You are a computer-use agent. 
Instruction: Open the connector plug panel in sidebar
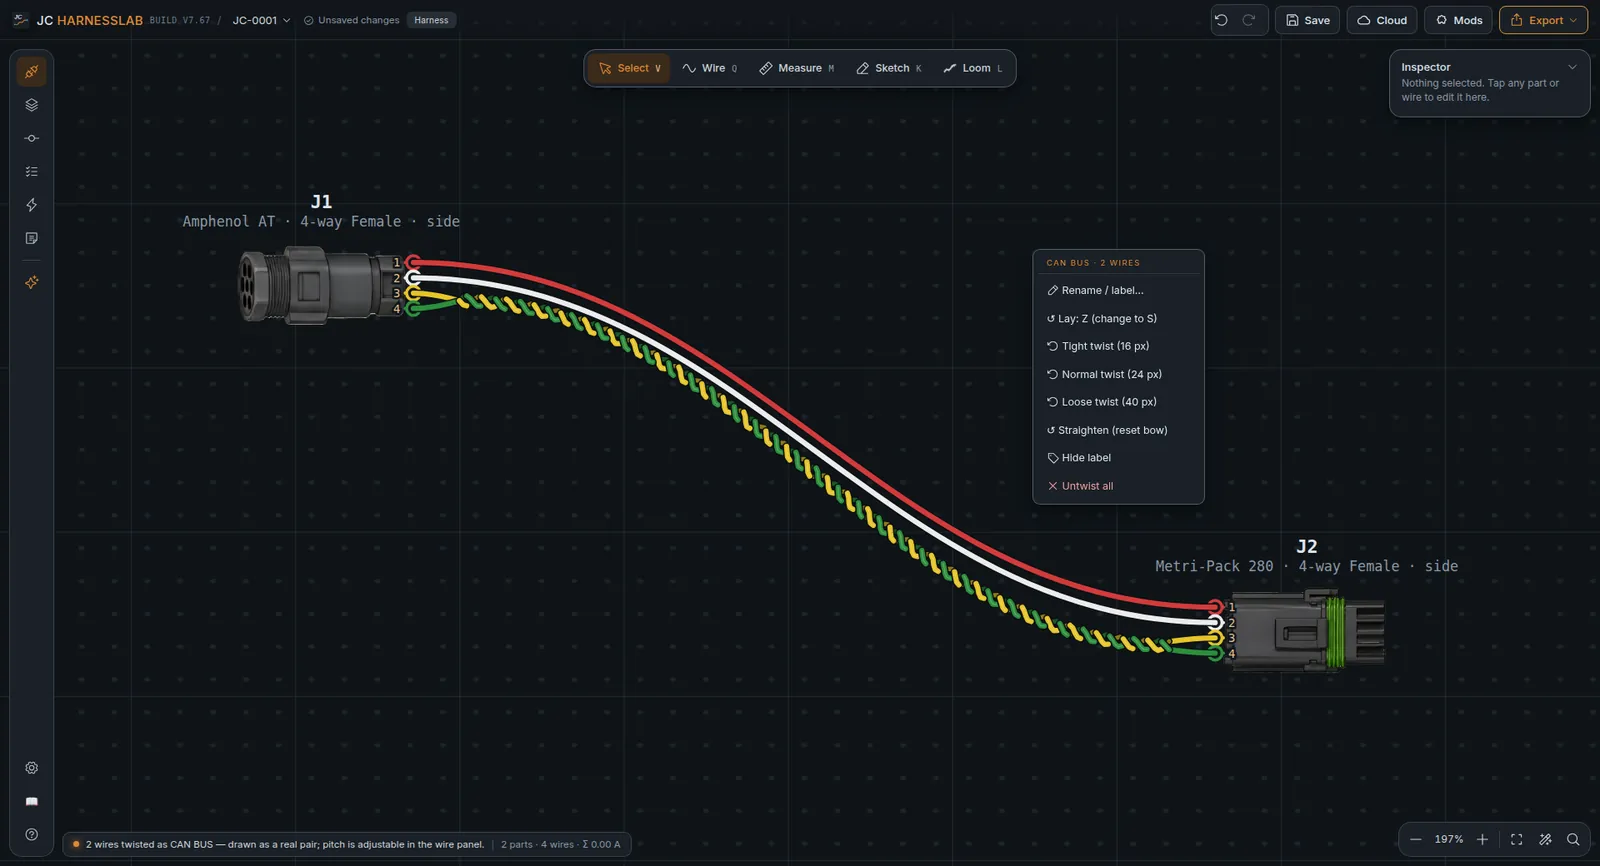[32, 72]
